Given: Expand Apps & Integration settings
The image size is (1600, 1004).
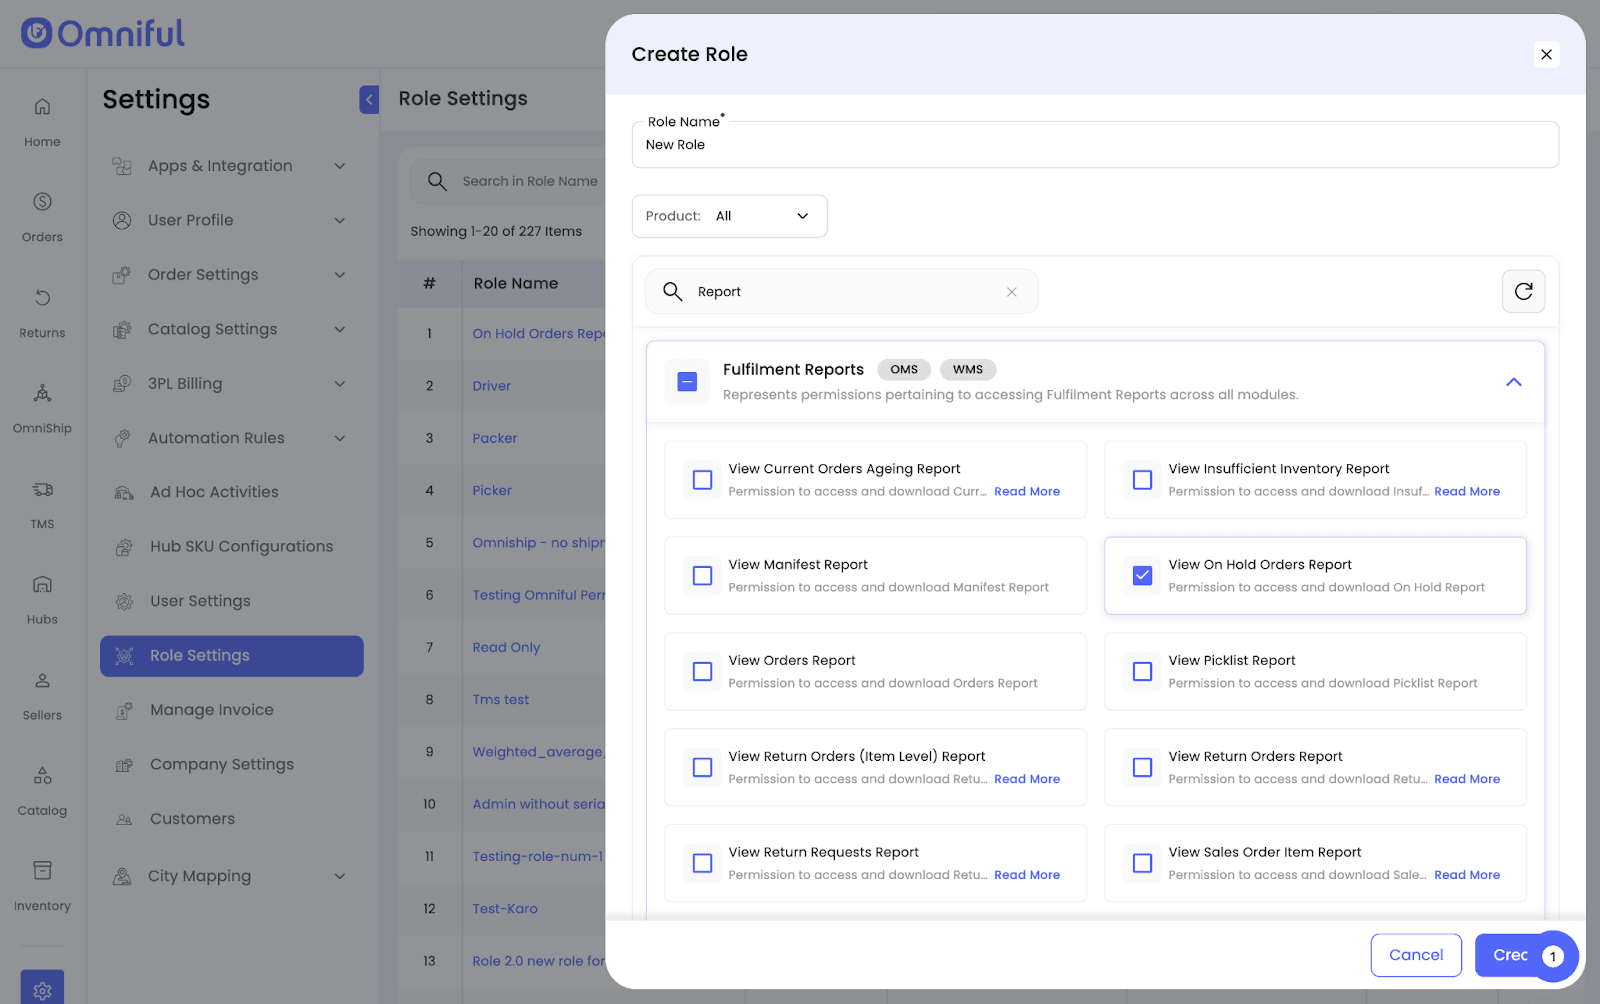Looking at the screenshot, I should (x=230, y=166).
